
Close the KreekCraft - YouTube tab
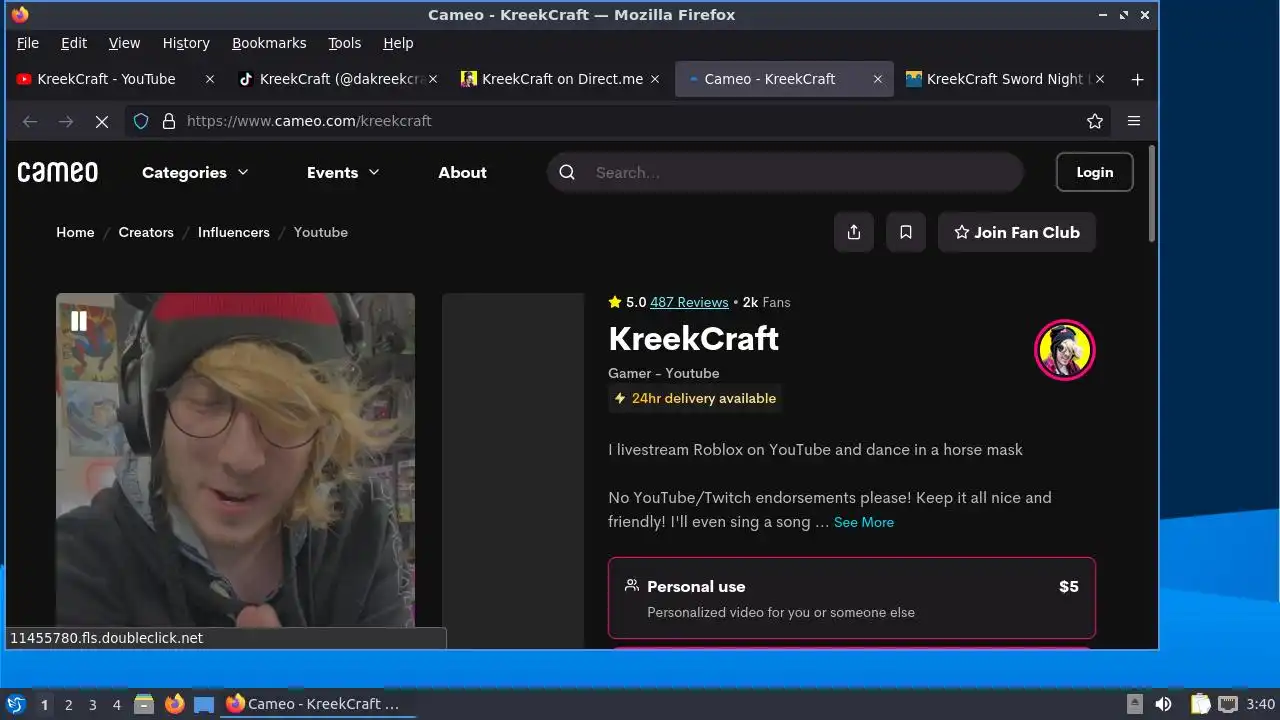point(210,79)
